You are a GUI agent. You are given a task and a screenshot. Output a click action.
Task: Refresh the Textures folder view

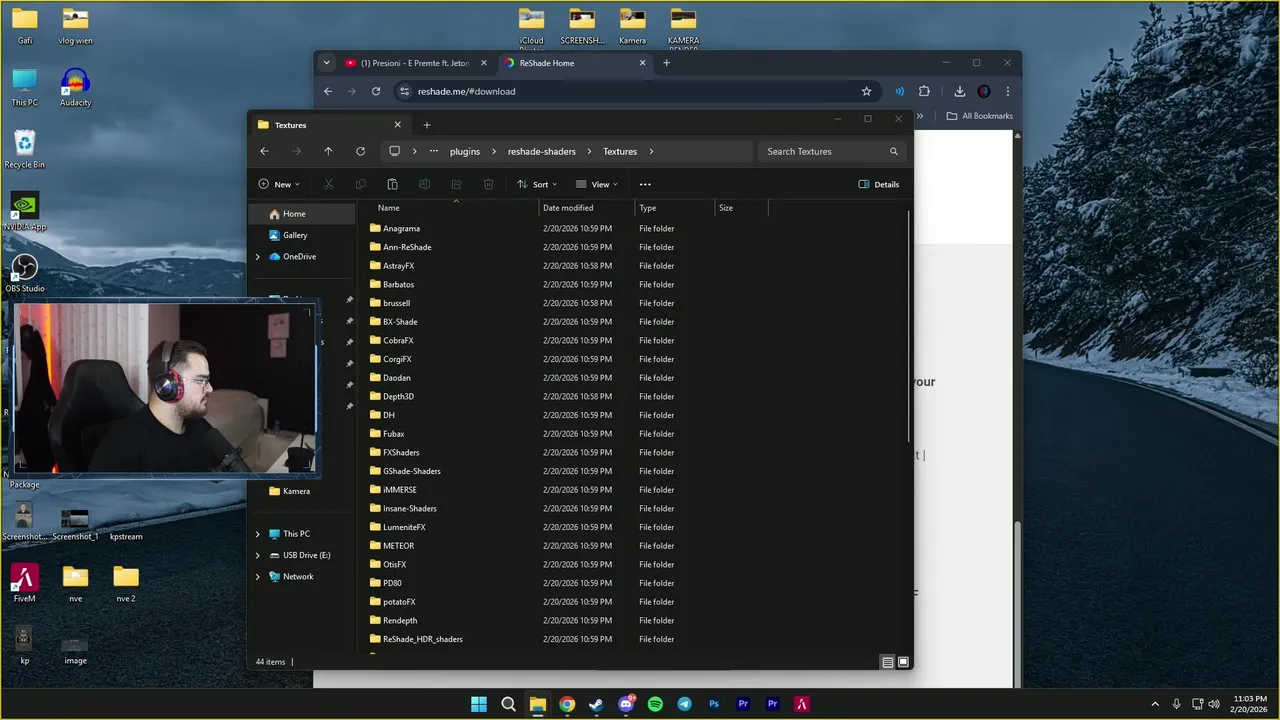coord(360,151)
